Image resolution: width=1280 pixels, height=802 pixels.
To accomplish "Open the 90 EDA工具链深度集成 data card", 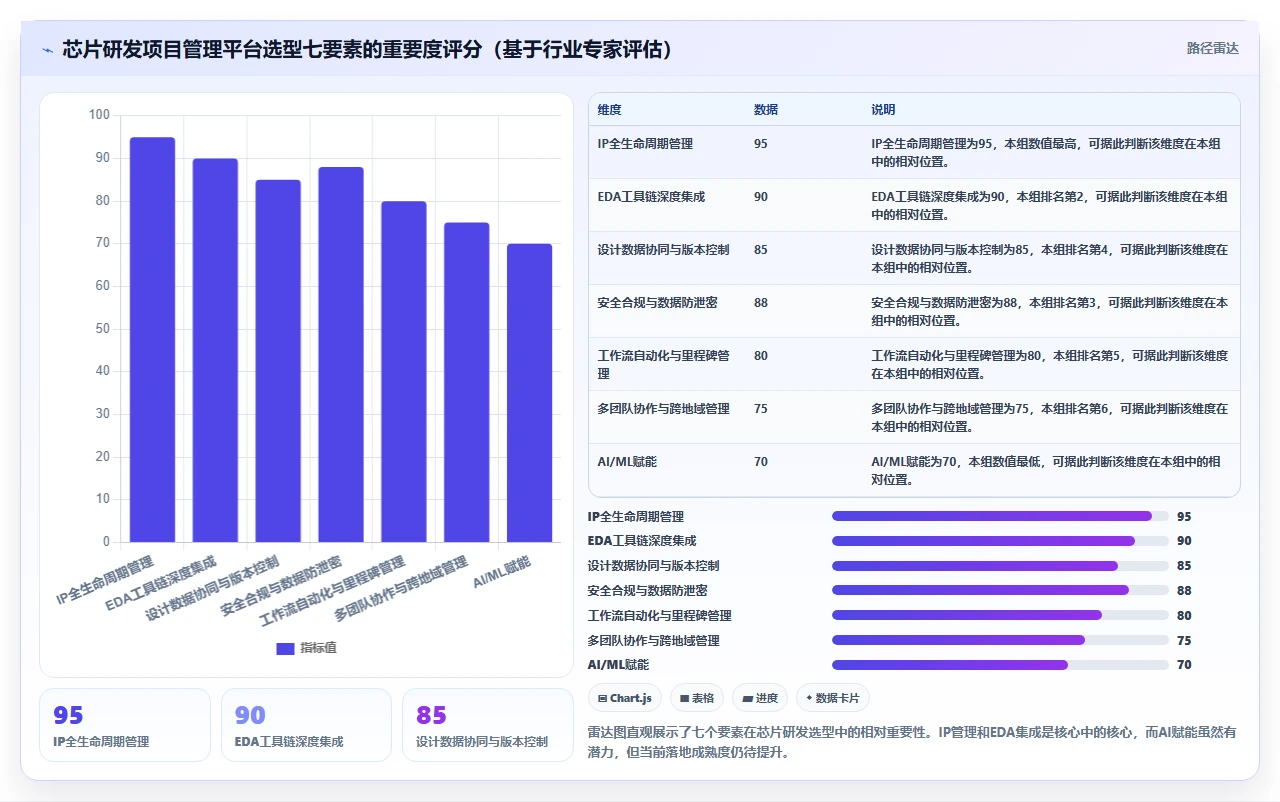I will tap(306, 725).
